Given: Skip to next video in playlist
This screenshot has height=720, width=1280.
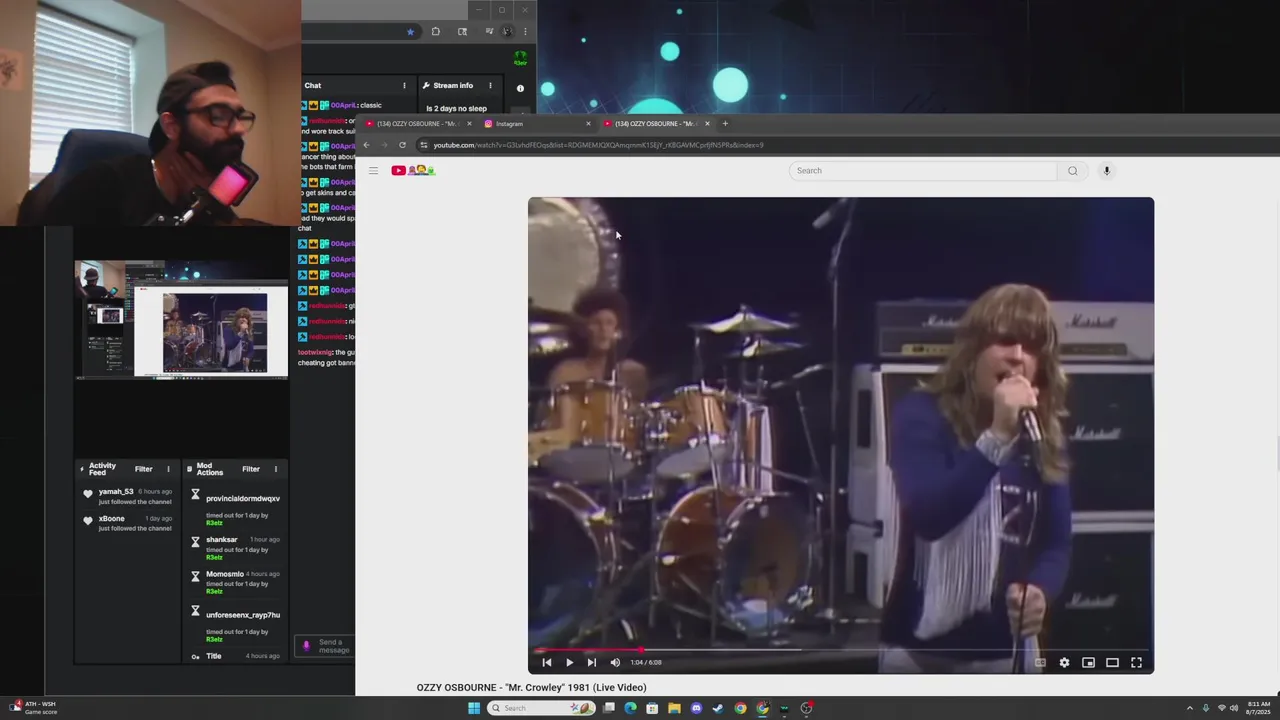Looking at the screenshot, I should [x=591, y=662].
